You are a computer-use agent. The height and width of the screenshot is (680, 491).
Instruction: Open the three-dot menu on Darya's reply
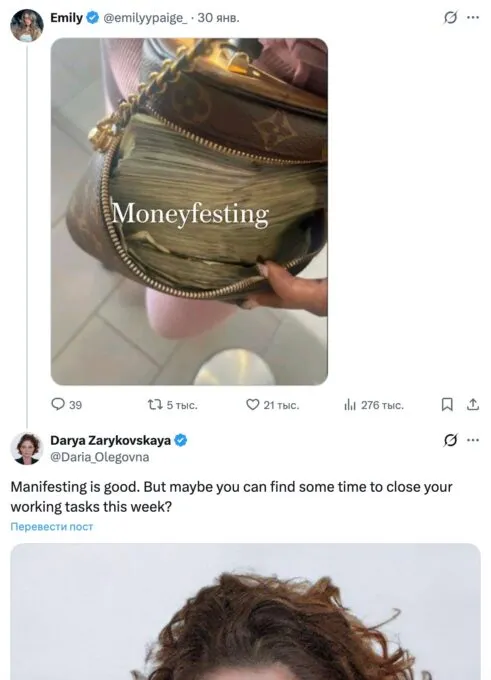coord(473,440)
